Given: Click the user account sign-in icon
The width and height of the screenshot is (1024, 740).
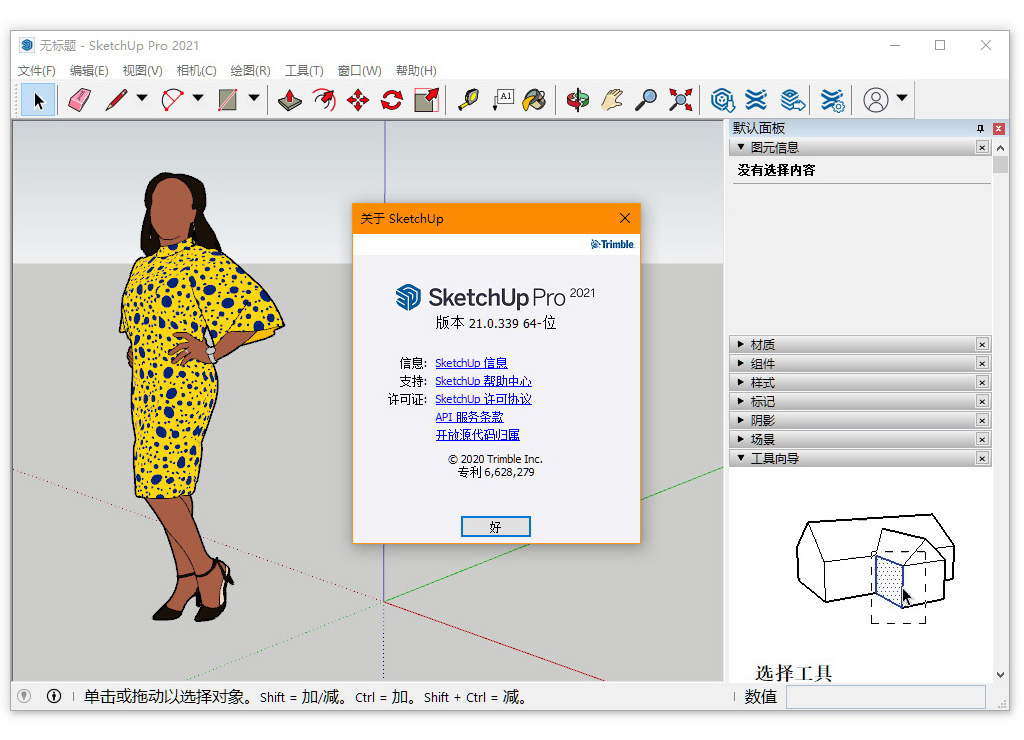Looking at the screenshot, I should pos(876,100).
